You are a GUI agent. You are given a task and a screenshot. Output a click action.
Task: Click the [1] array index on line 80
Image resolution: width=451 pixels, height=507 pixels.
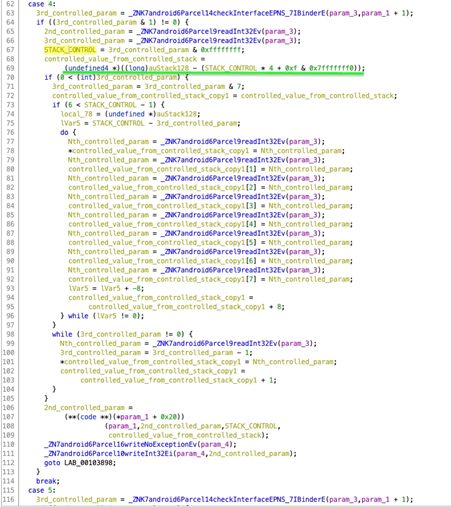tap(251, 169)
